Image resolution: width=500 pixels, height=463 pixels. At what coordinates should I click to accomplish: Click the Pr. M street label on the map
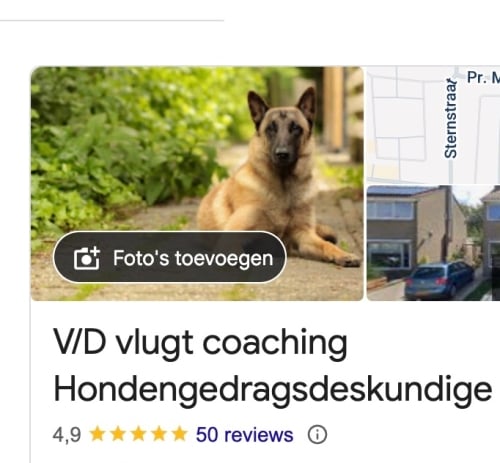click(483, 77)
